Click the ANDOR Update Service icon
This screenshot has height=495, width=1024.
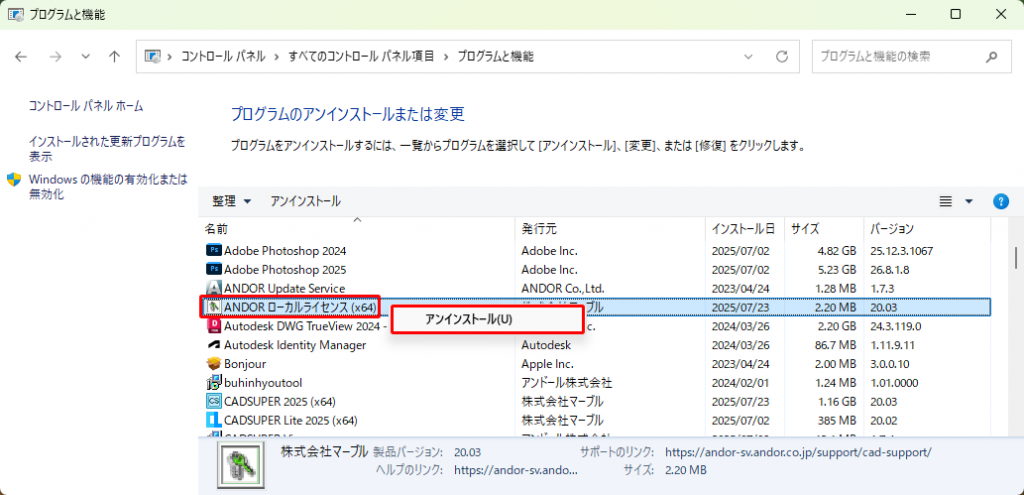[x=214, y=288]
